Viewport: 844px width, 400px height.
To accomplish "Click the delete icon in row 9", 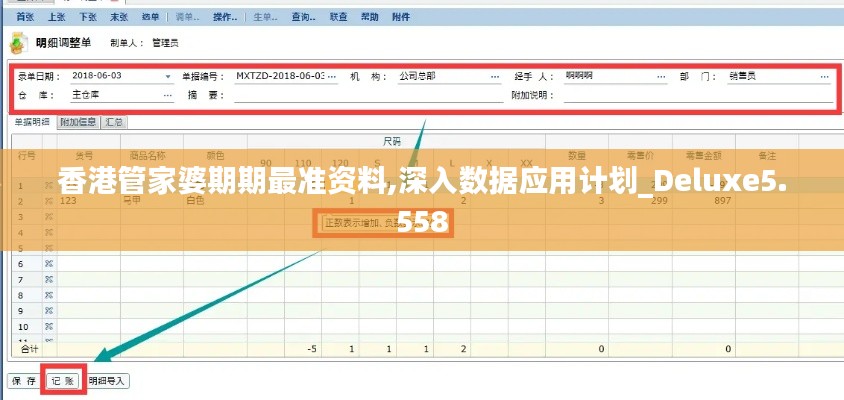I will (x=49, y=311).
